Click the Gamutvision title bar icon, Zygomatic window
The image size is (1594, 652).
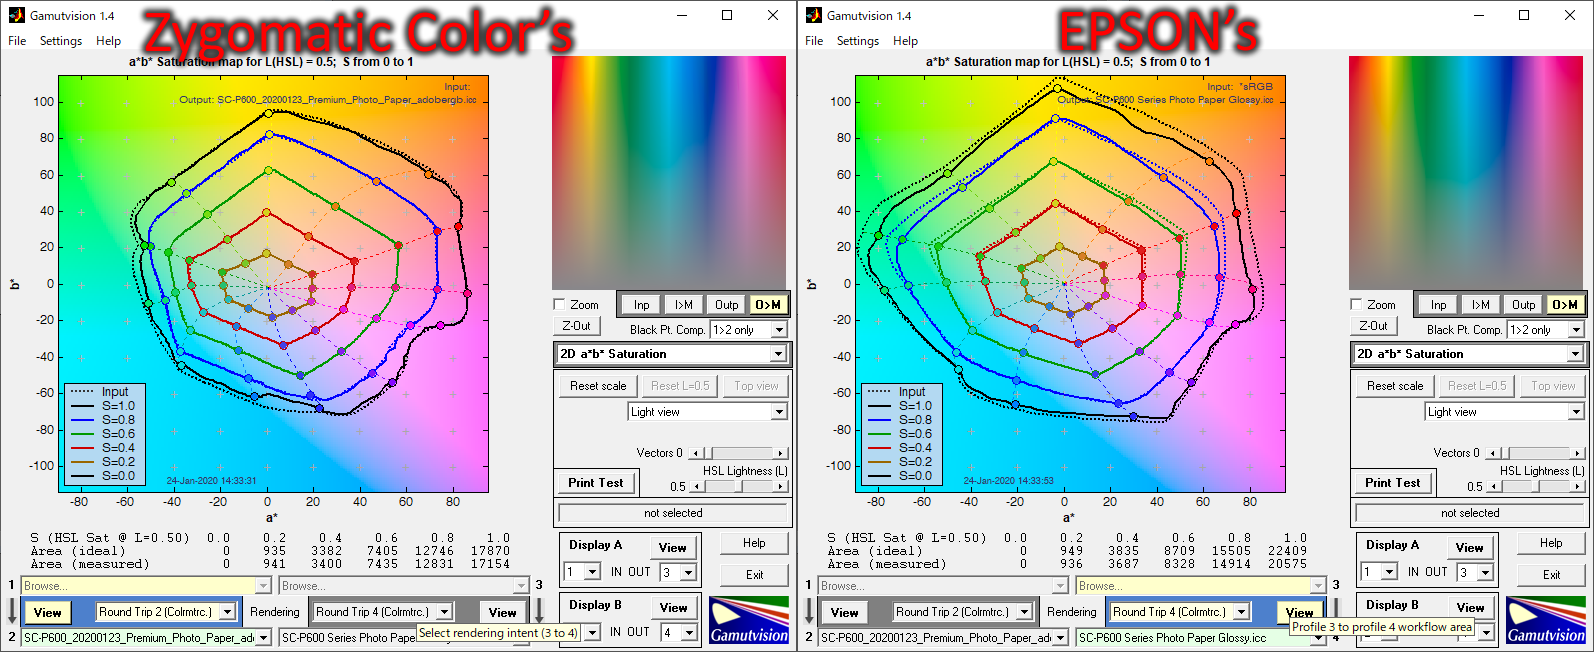pyautogui.click(x=15, y=15)
